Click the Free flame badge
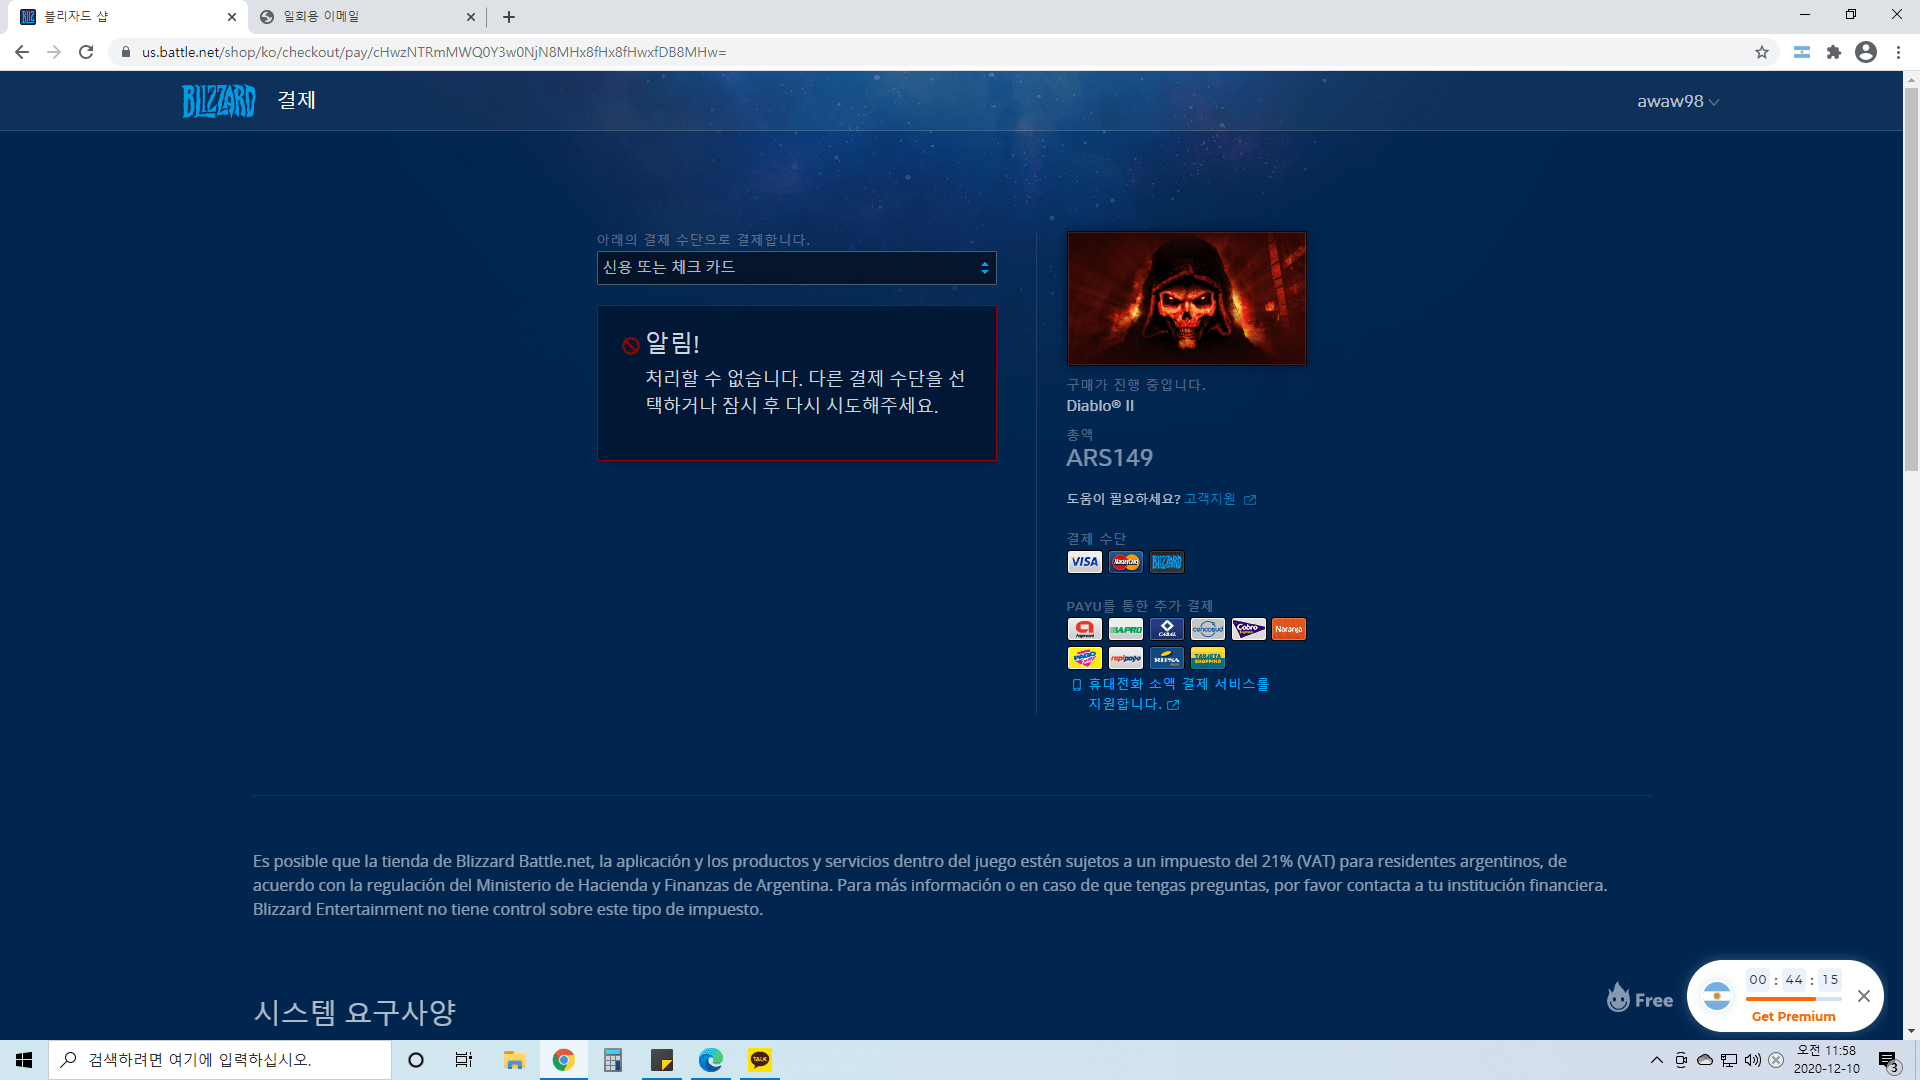 (1640, 997)
